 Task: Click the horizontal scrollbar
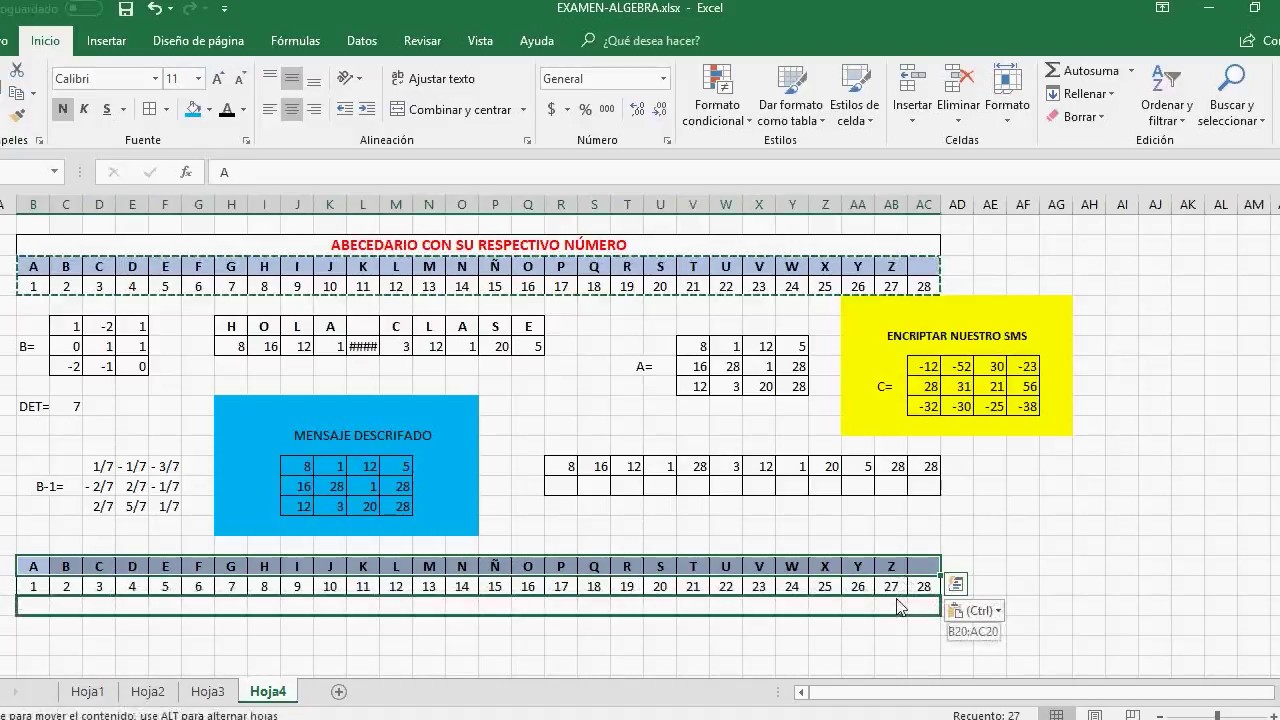point(1035,691)
